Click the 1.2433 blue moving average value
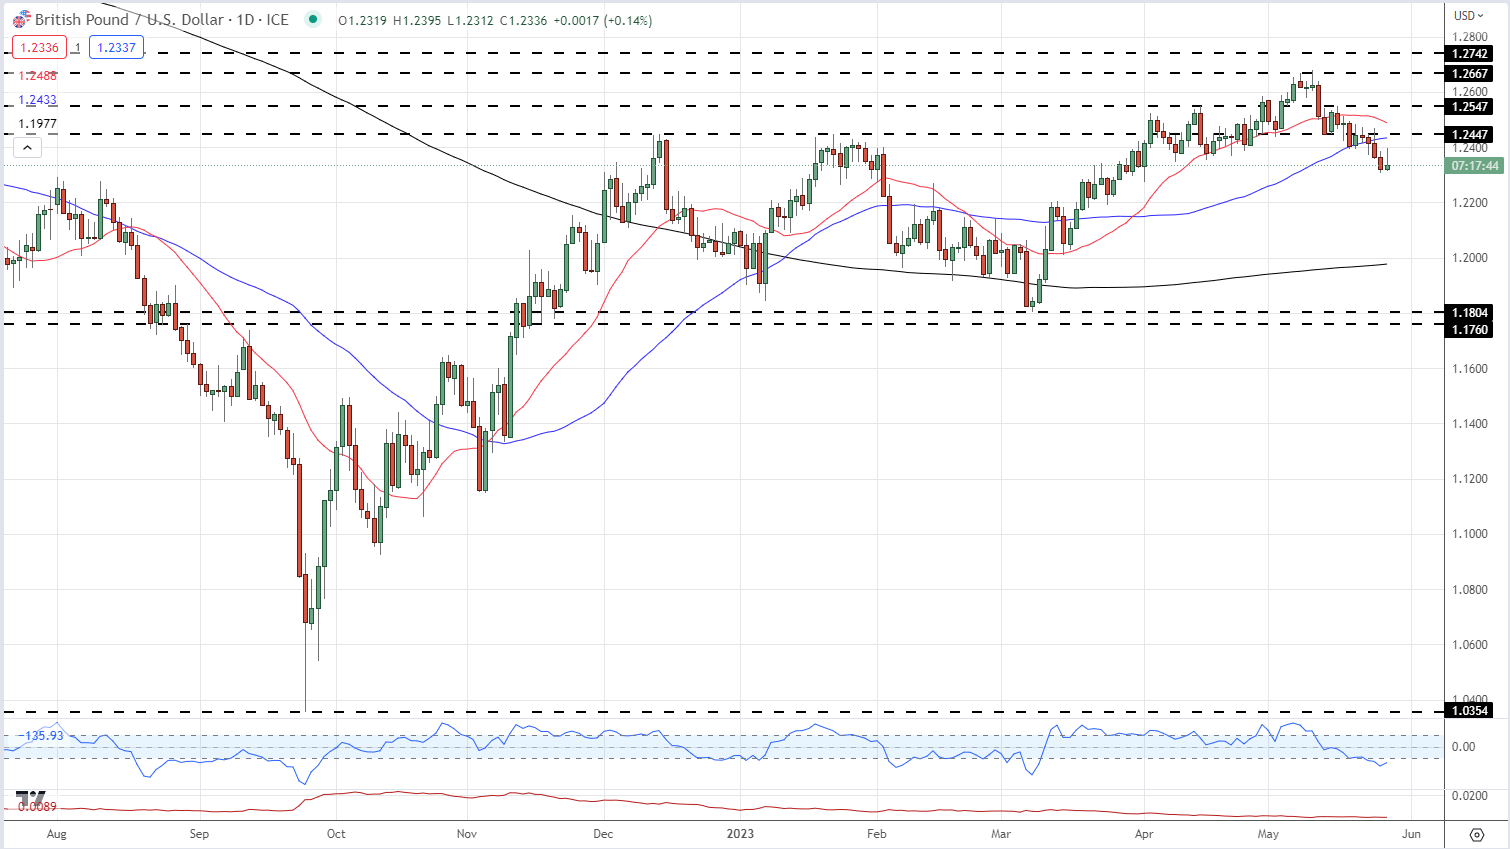Image resolution: width=1510 pixels, height=849 pixels. (x=38, y=100)
